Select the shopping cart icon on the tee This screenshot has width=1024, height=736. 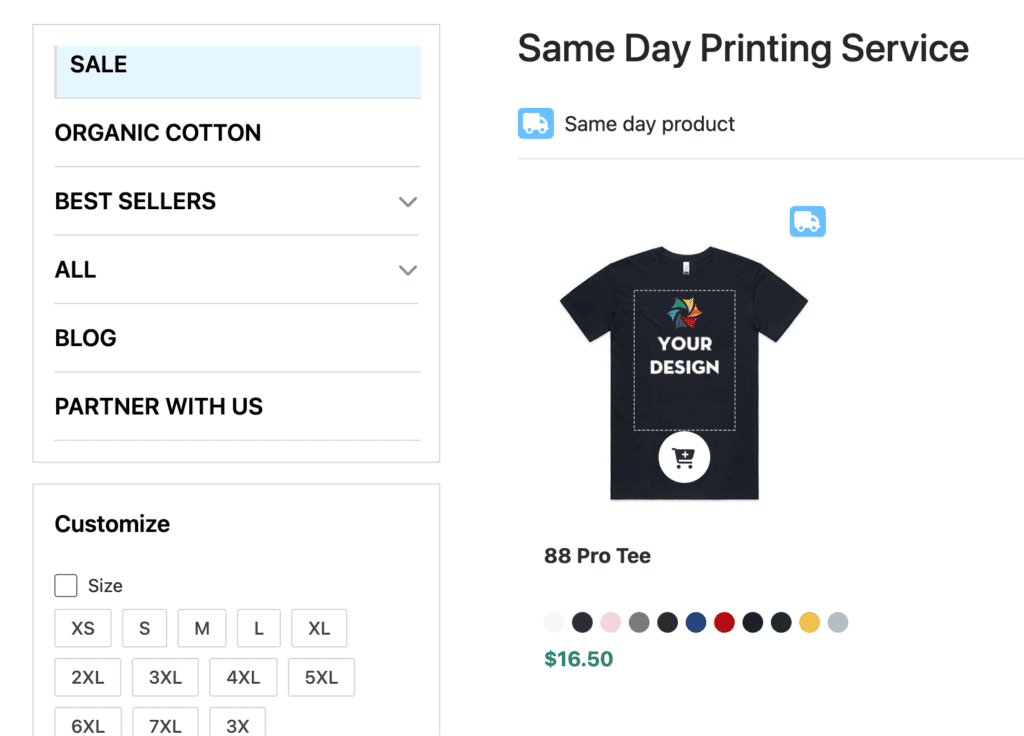point(684,457)
